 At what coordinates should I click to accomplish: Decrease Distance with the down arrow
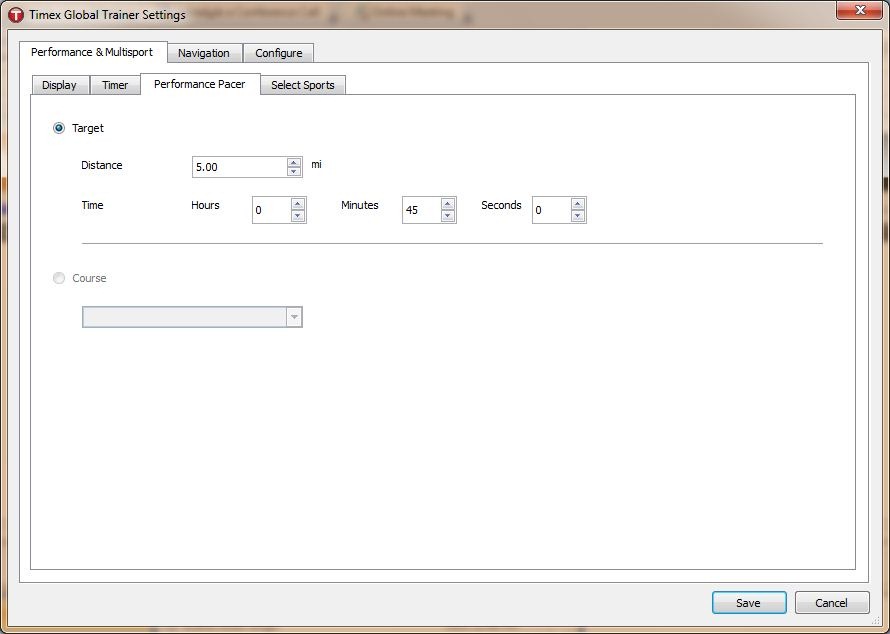293,171
